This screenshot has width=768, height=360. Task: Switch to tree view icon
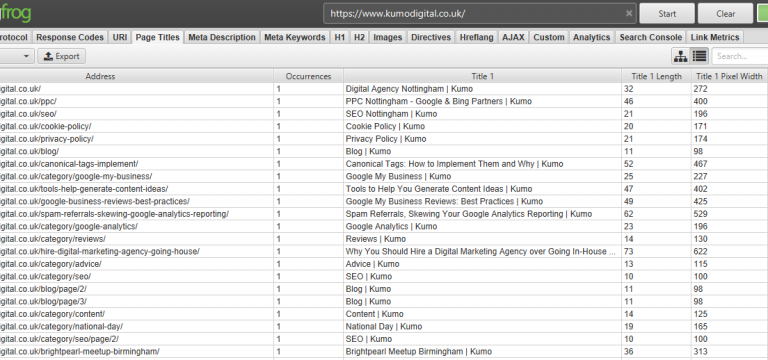click(680, 56)
